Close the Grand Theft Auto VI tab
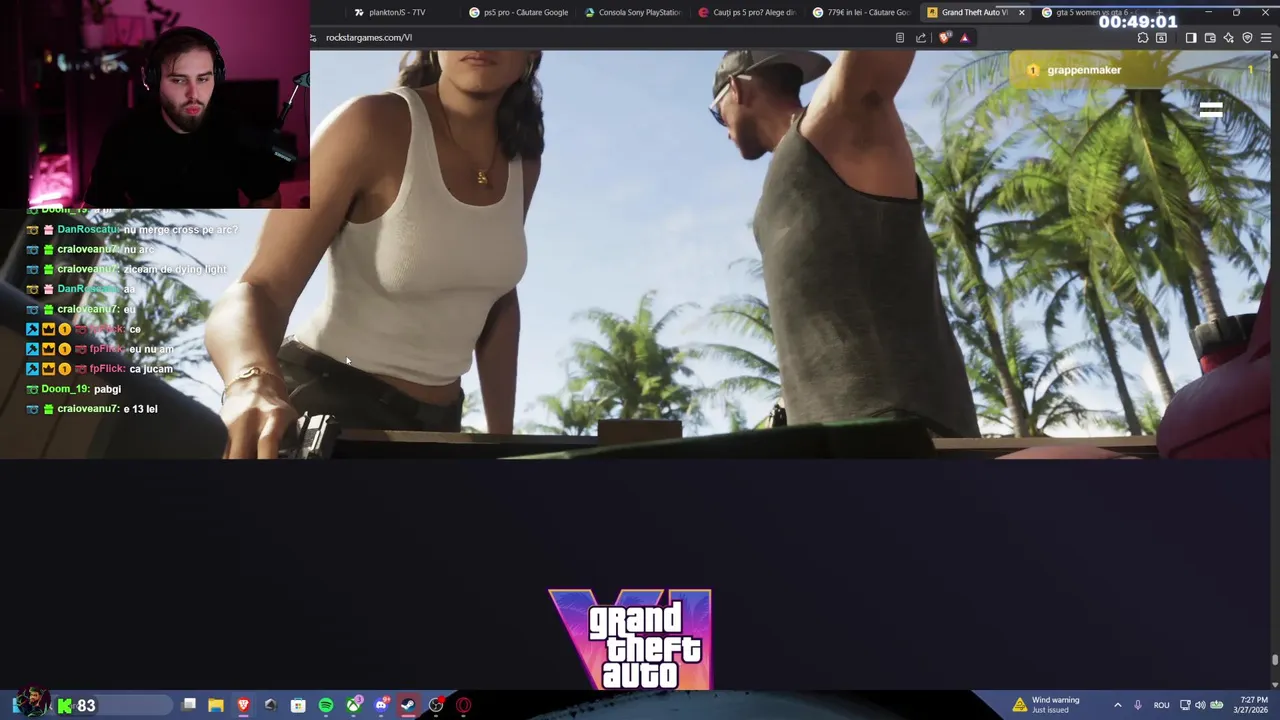The height and width of the screenshot is (720, 1280). pyautogui.click(x=1022, y=12)
